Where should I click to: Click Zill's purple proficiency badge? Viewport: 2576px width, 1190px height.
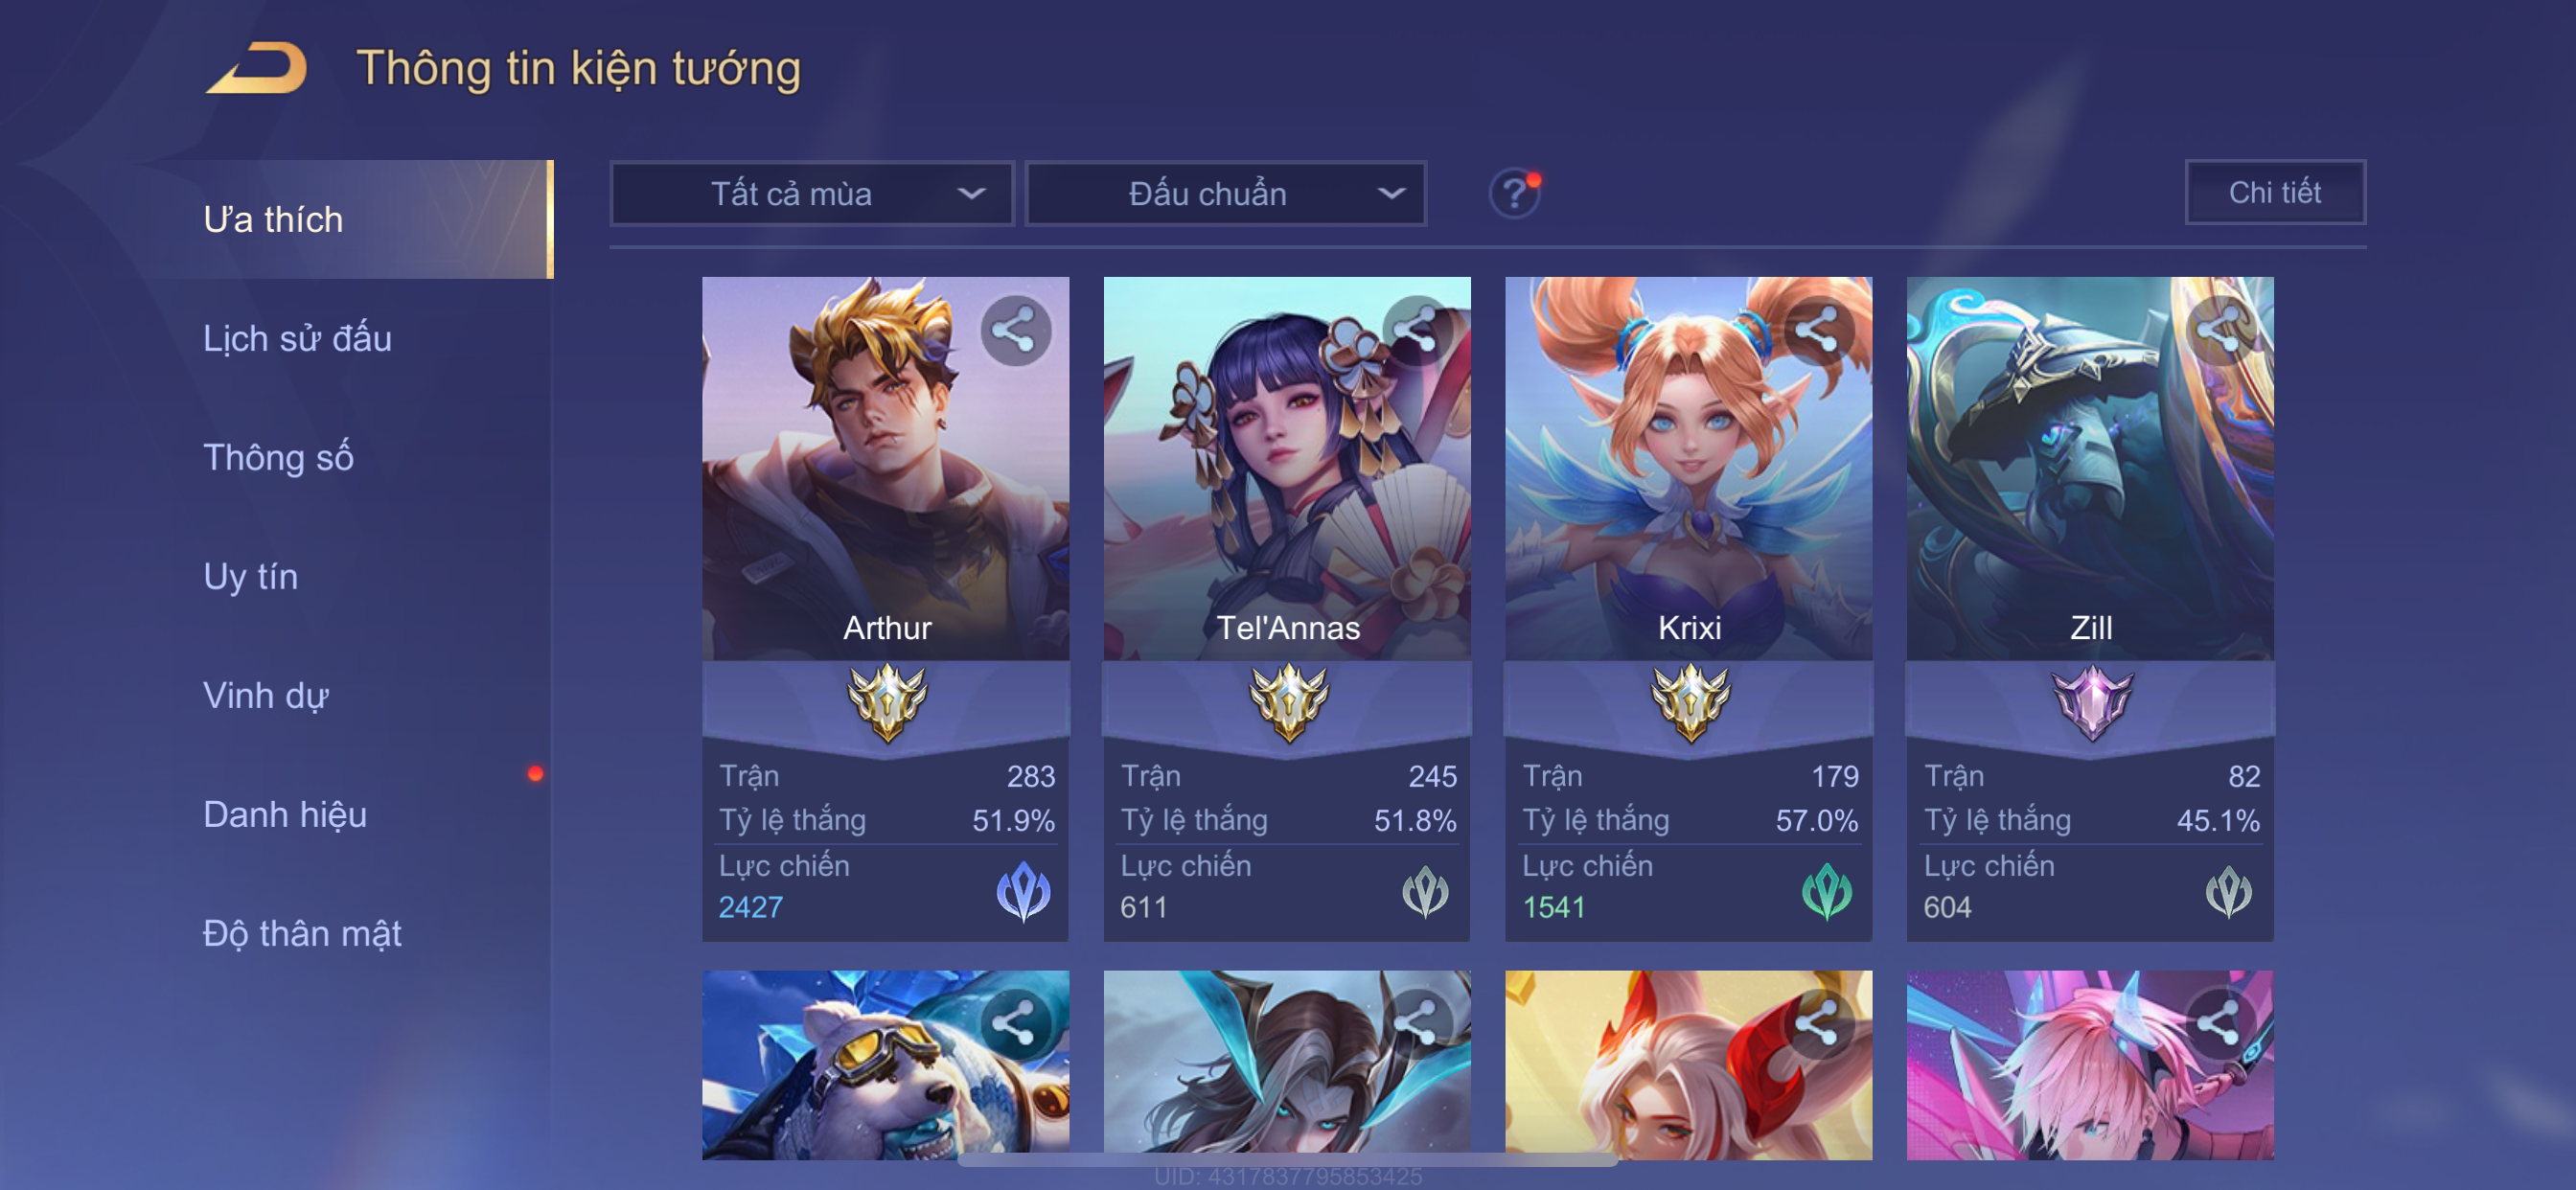point(2090,703)
